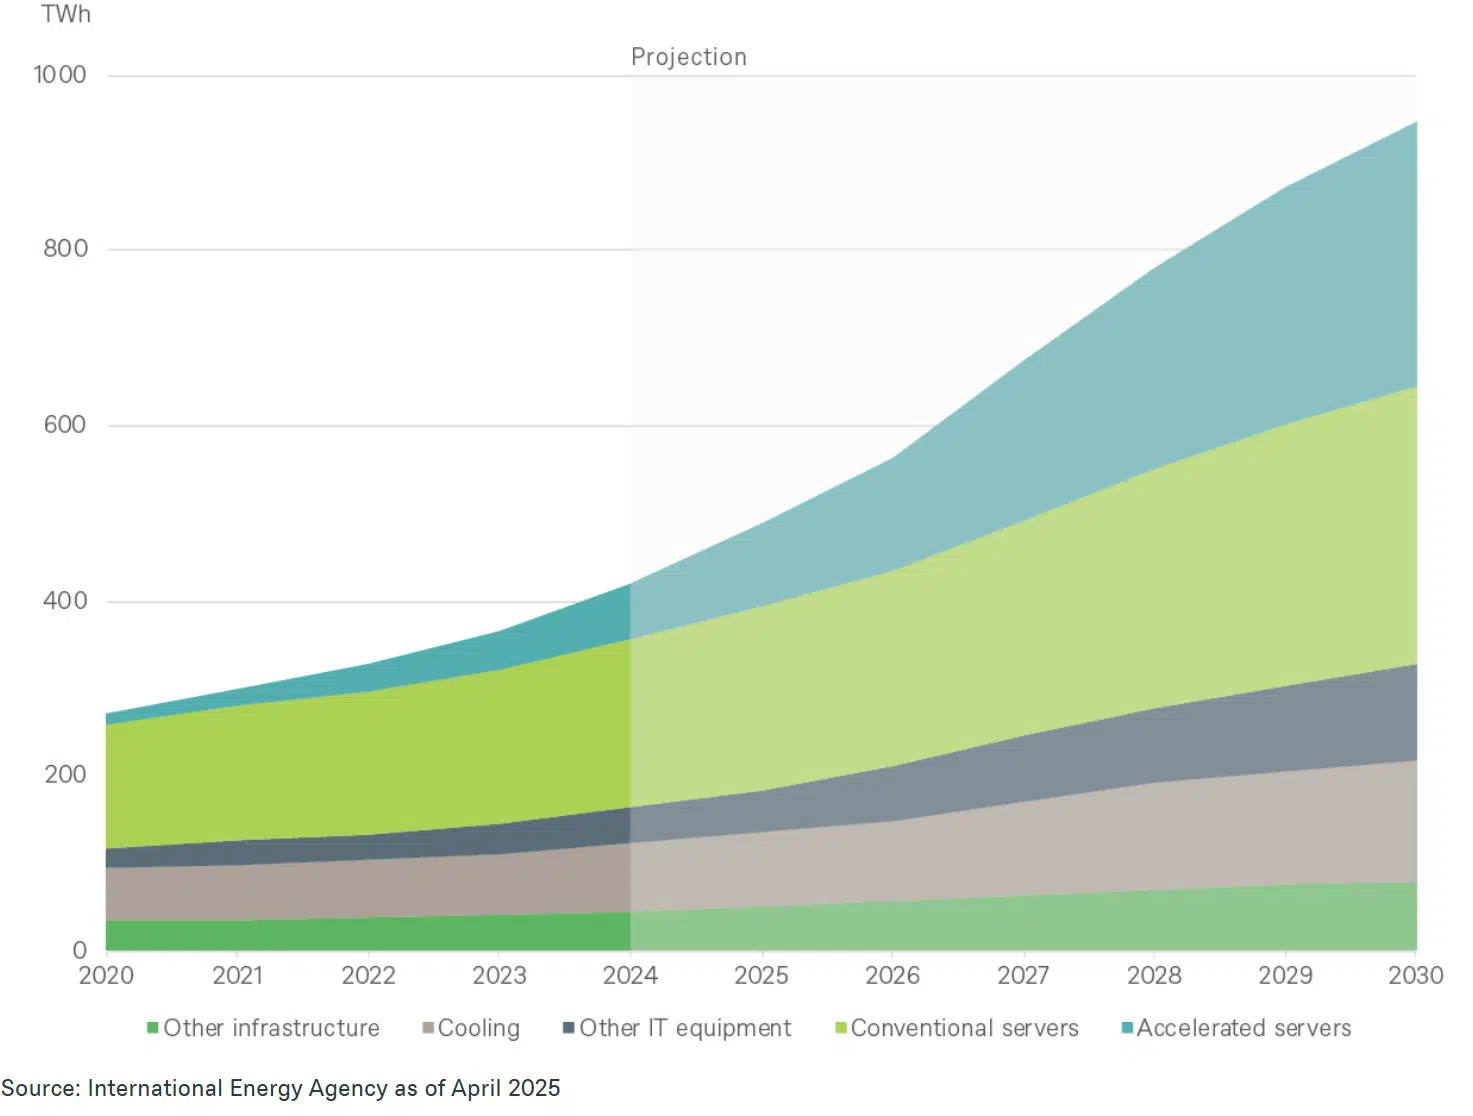
Task: Click the 800 y-axis value
Action: (x=65, y=249)
